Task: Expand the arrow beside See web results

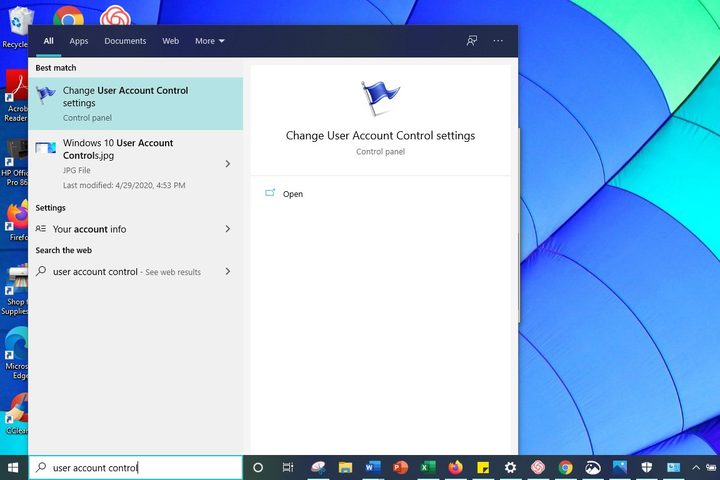Action: tap(228, 271)
